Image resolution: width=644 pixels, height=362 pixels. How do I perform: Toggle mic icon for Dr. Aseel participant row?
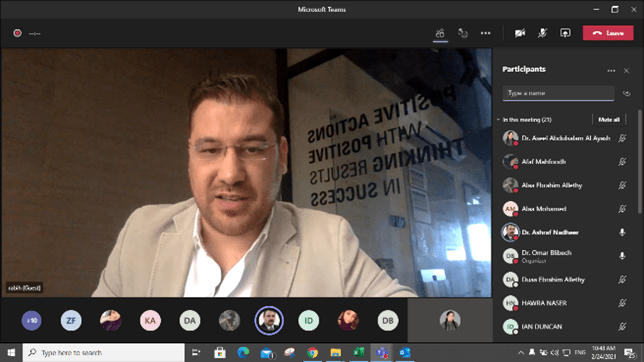coord(622,138)
